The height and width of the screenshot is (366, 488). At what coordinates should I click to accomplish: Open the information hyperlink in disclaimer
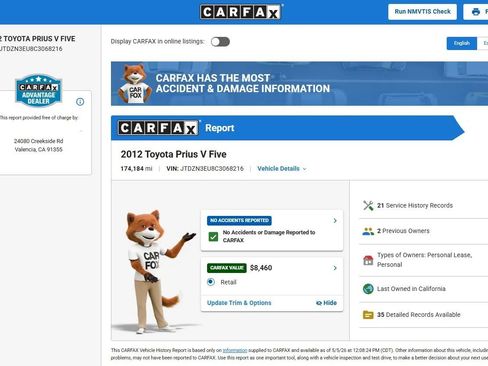point(235,350)
